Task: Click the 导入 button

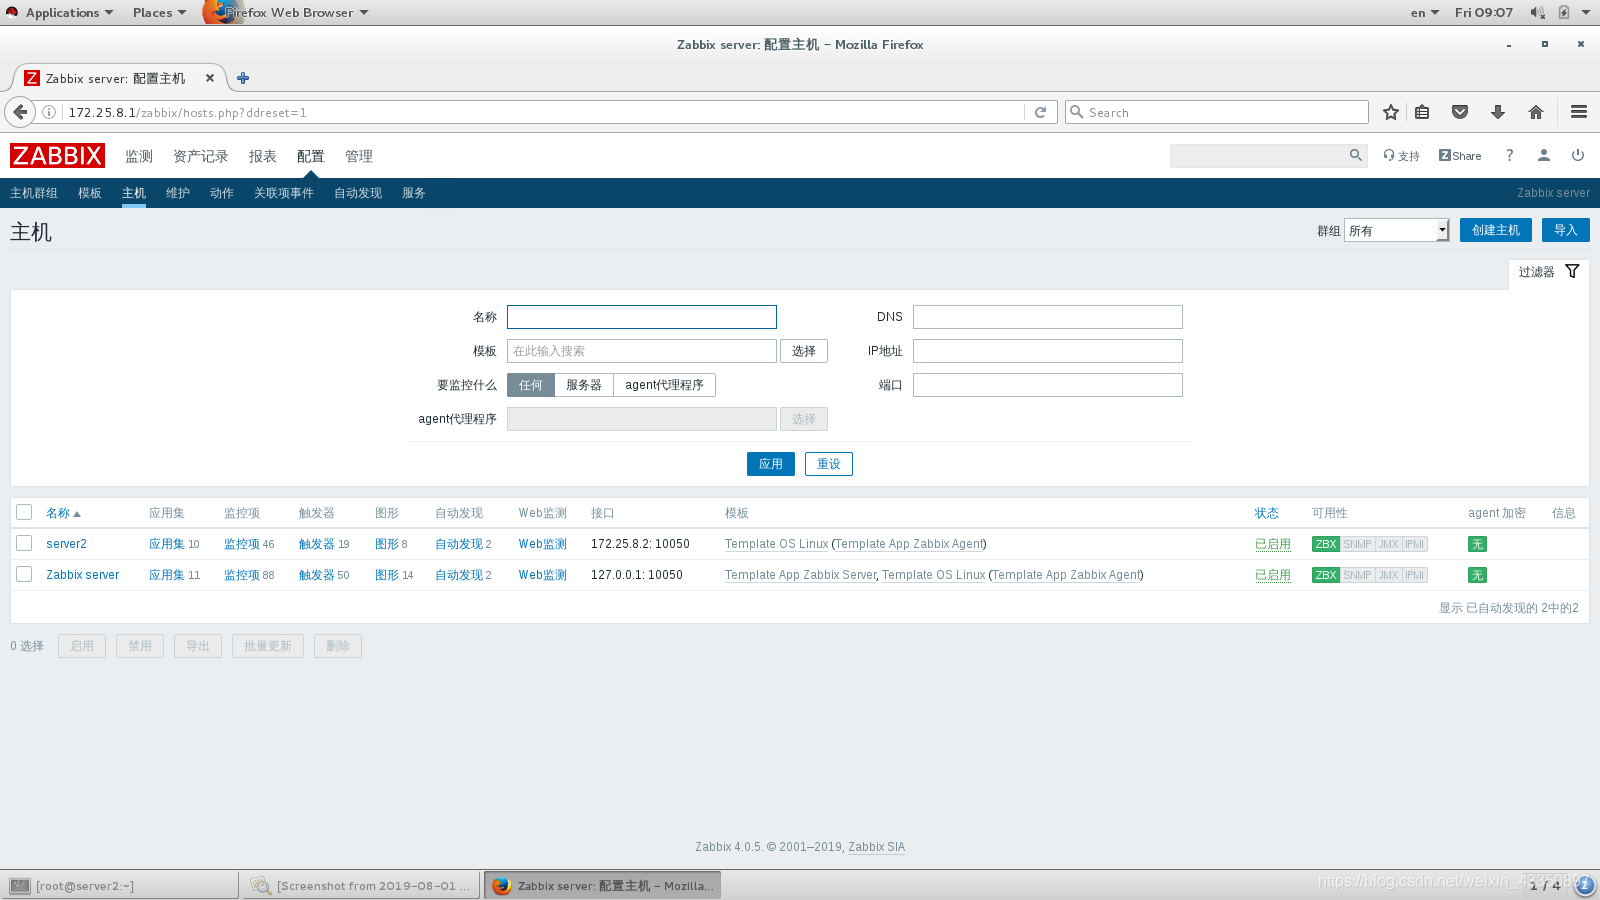Action: pyautogui.click(x=1566, y=230)
